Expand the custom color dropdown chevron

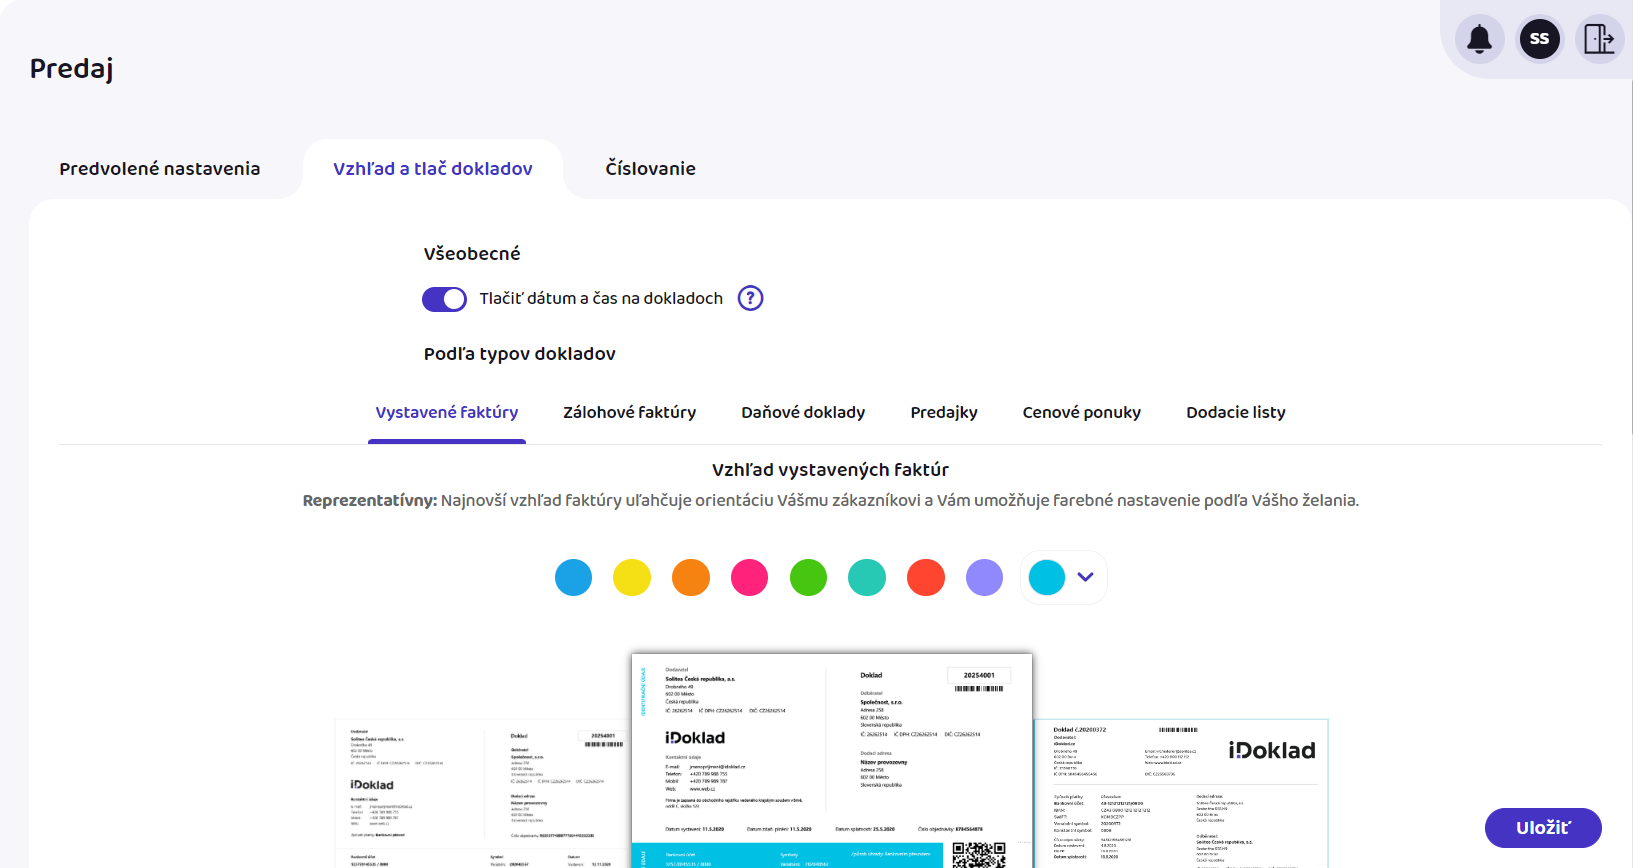click(x=1086, y=577)
